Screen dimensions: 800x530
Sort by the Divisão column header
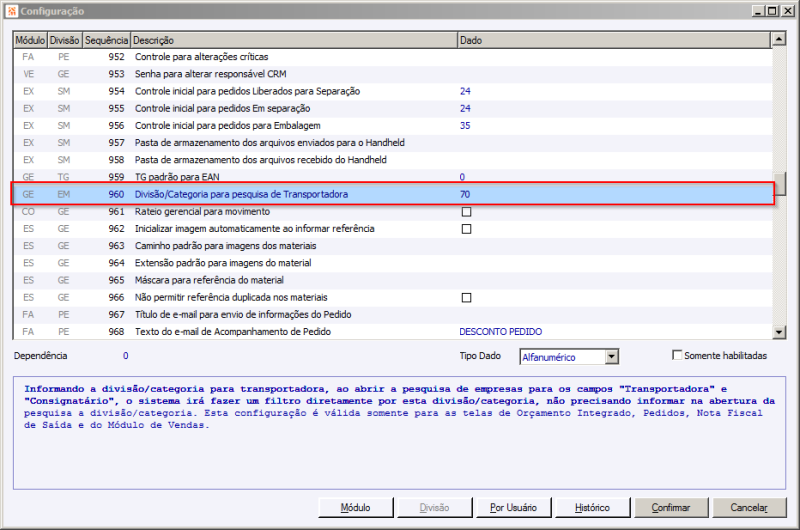coord(65,40)
